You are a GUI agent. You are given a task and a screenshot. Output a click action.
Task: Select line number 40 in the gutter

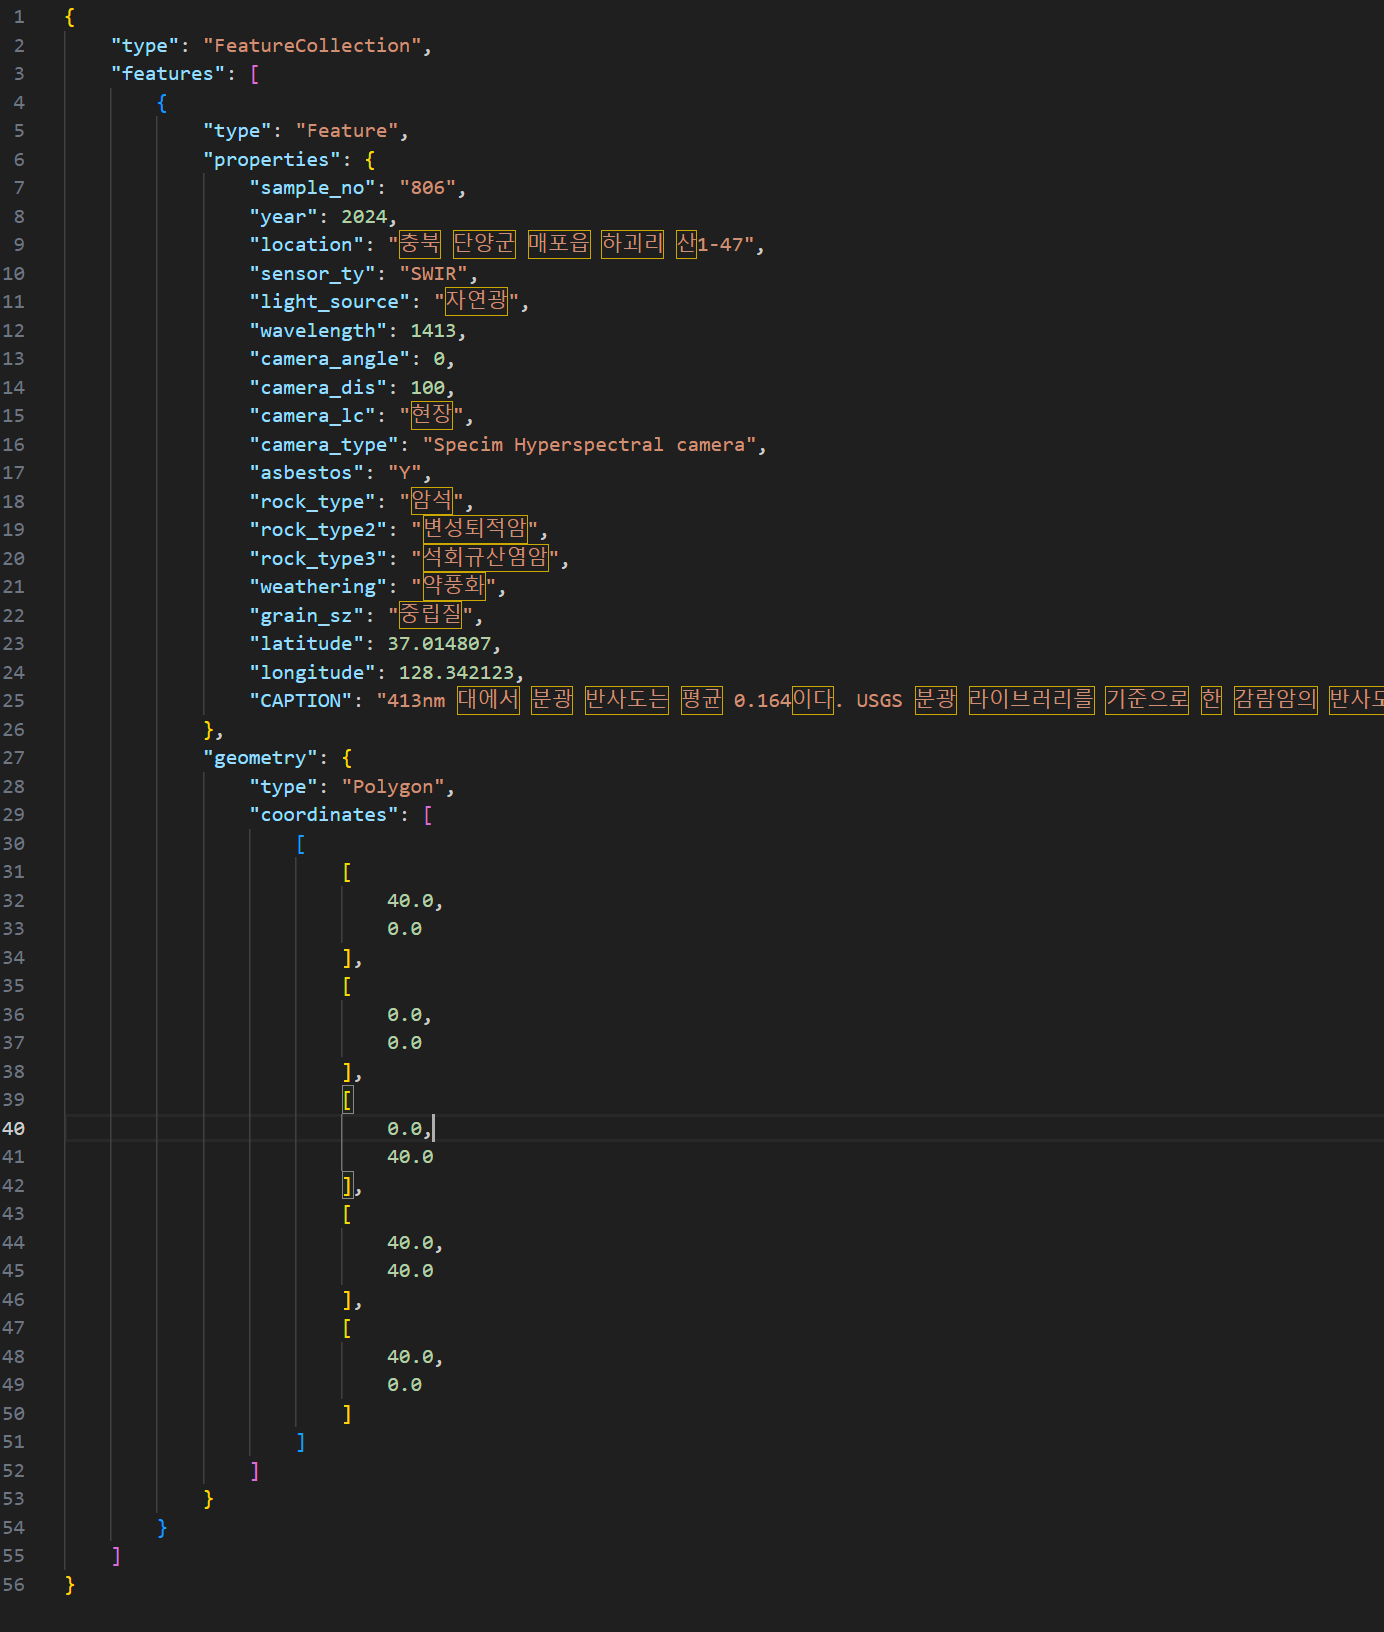coord(13,1128)
